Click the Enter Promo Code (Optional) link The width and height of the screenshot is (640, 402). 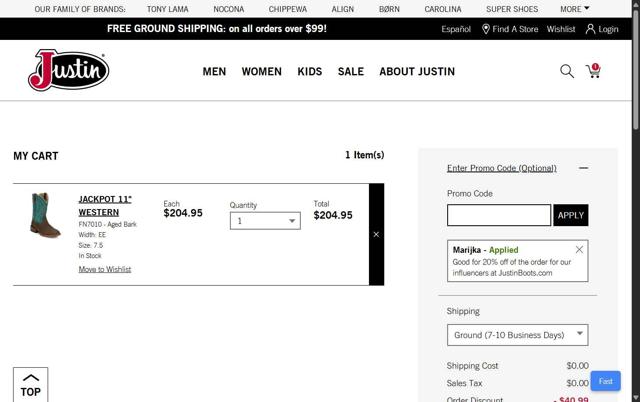coord(502,168)
